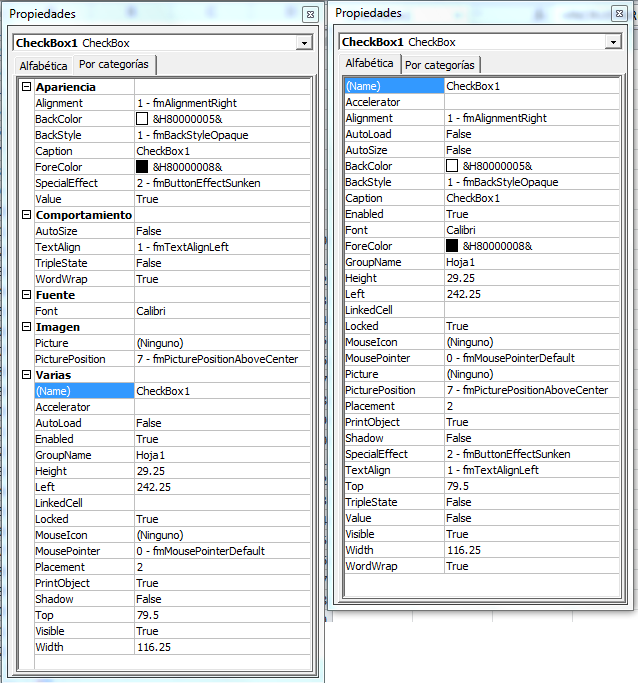Select Por categorías tab in left panel
This screenshot has height=683, width=638.
click(x=114, y=64)
